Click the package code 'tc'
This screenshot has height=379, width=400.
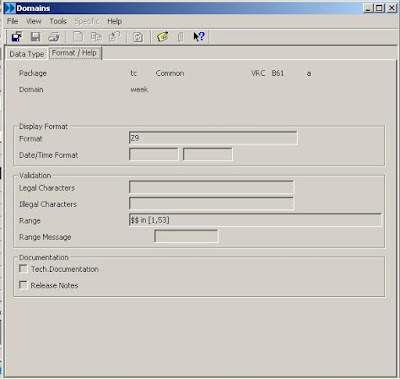coord(134,73)
